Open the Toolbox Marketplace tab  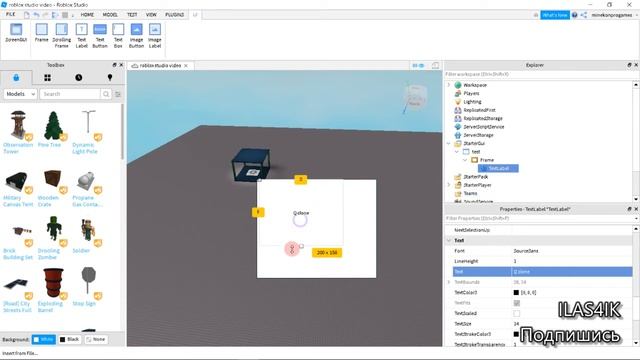pyautogui.click(x=16, y=78)
